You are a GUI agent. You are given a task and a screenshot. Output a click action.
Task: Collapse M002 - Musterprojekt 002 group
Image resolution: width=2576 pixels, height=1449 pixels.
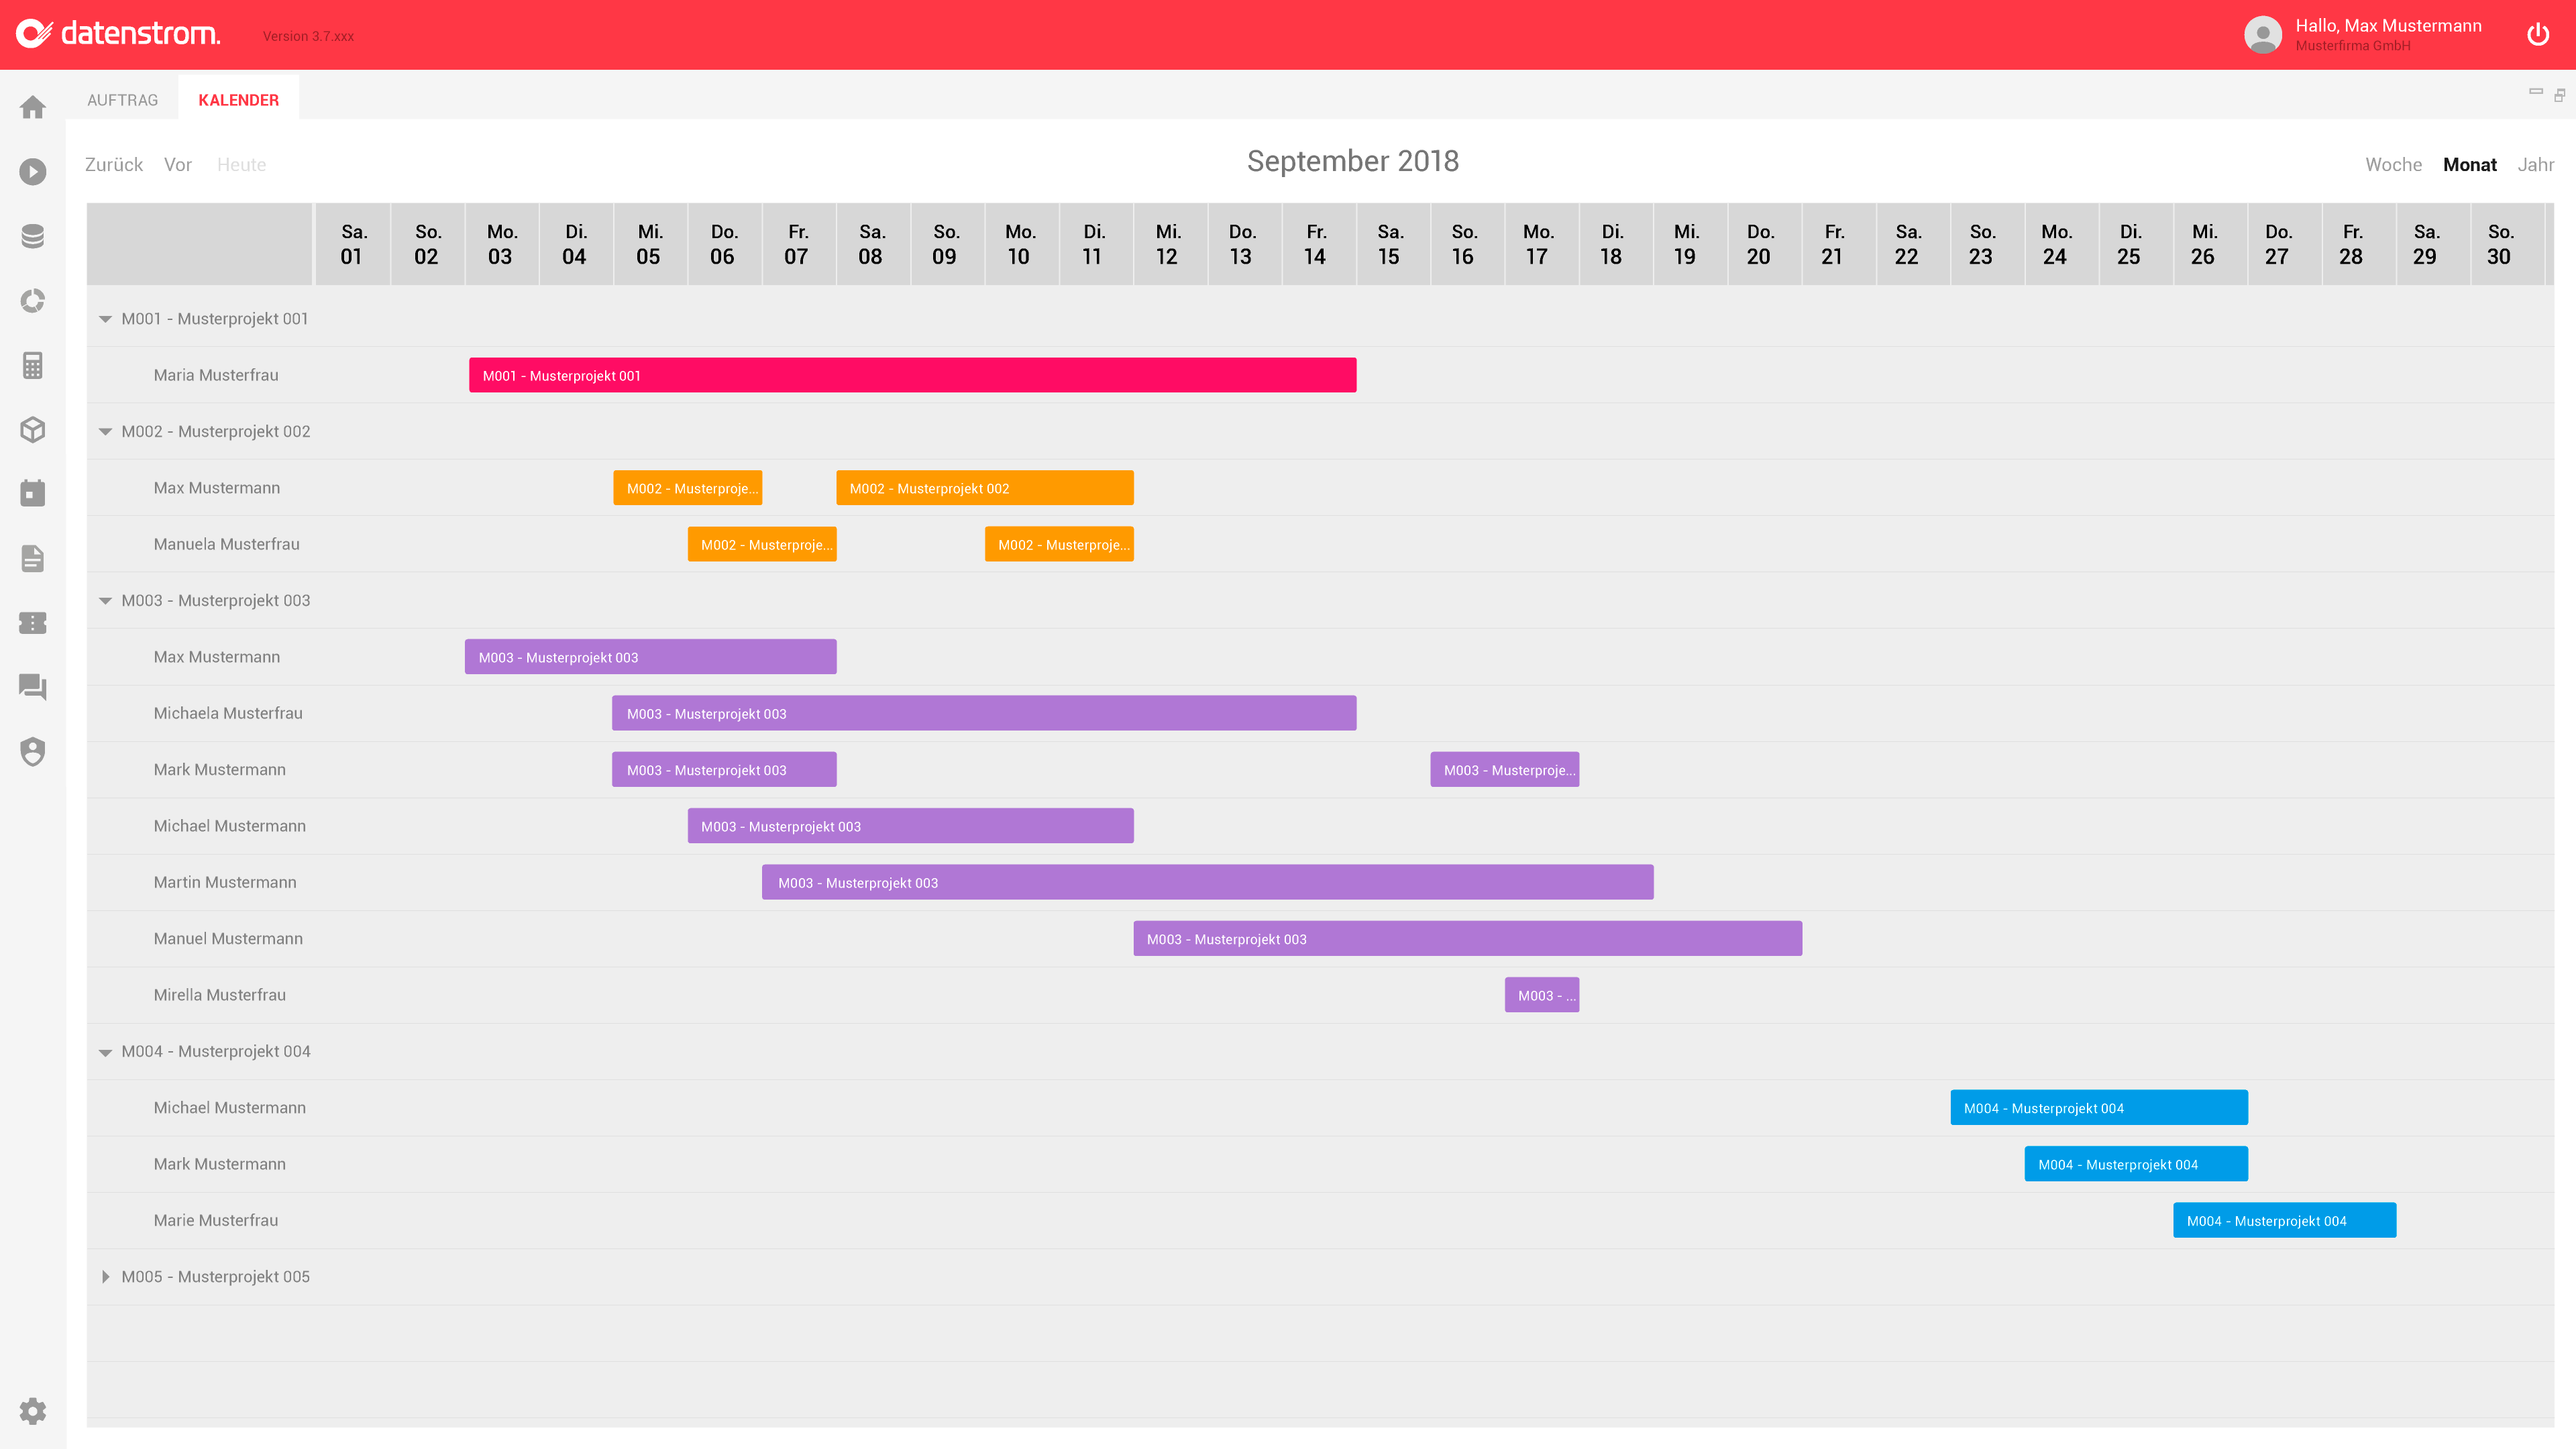[105, 432]
